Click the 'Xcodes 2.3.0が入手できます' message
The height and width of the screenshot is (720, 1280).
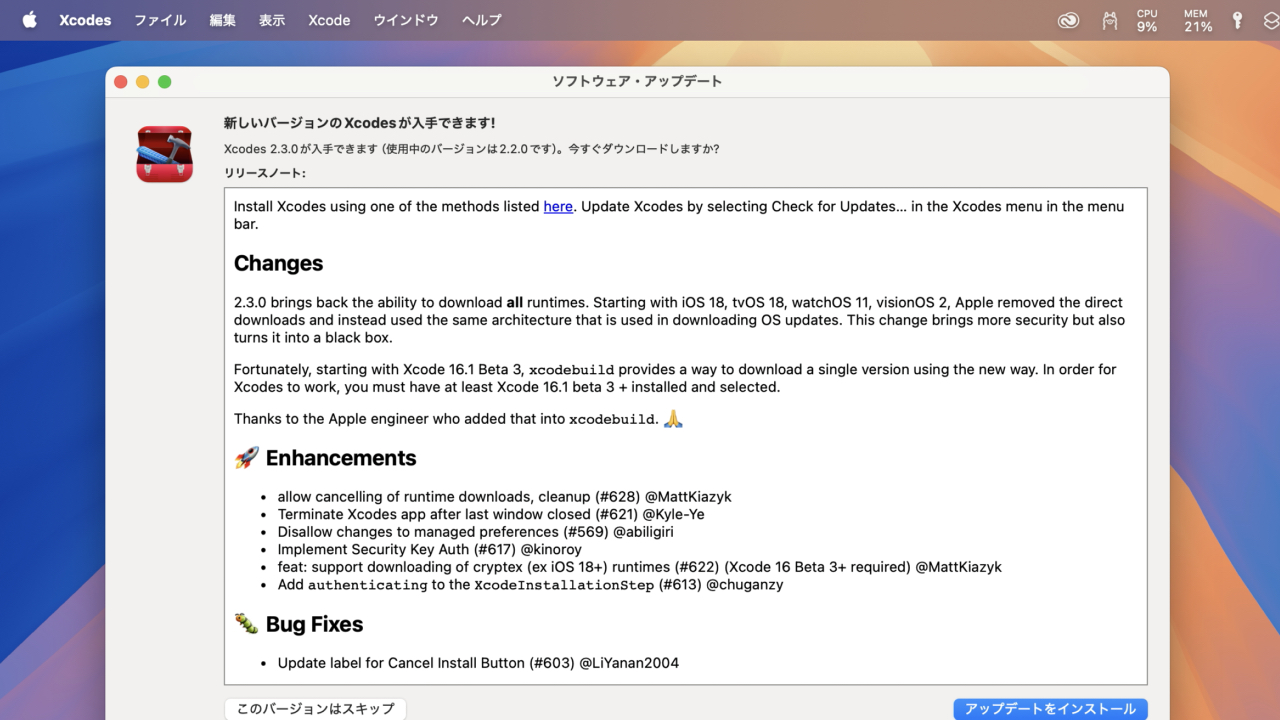pyautogui.click(x=472, y=149)
